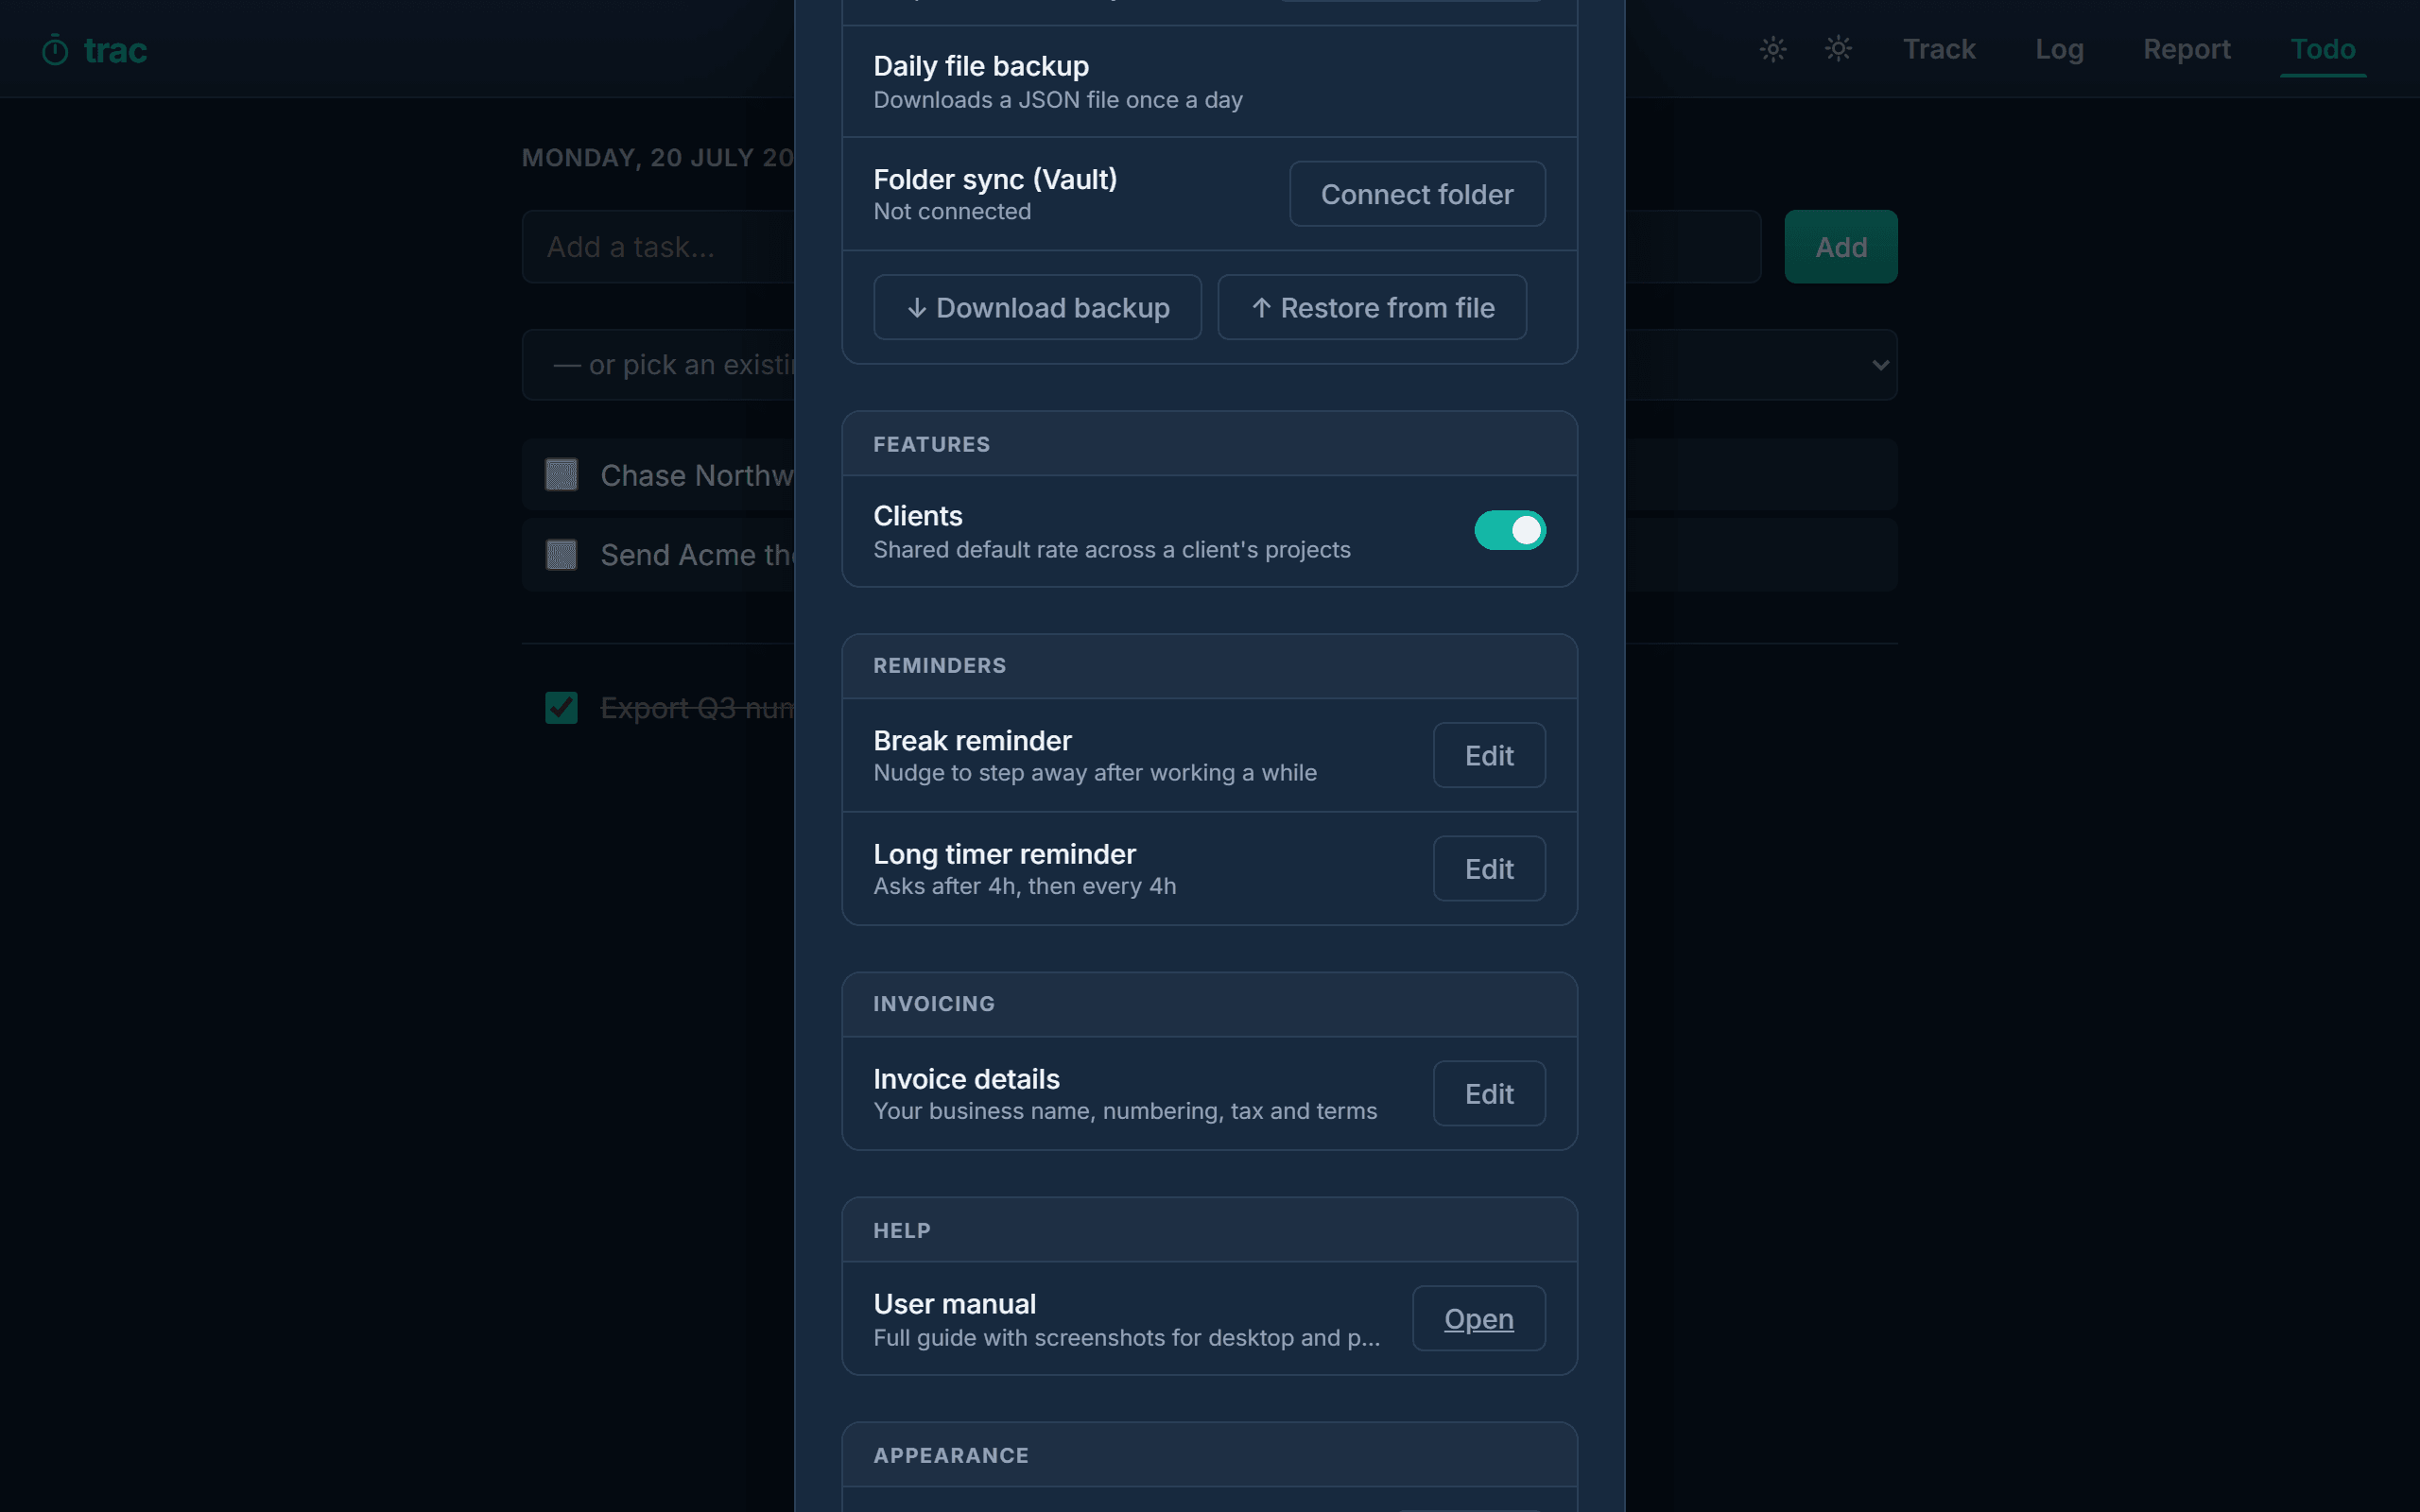This screenshot has height=1512, width=2420.
Task: Click the 'FEATURES' section header
Action: click(x=932, y=444)
